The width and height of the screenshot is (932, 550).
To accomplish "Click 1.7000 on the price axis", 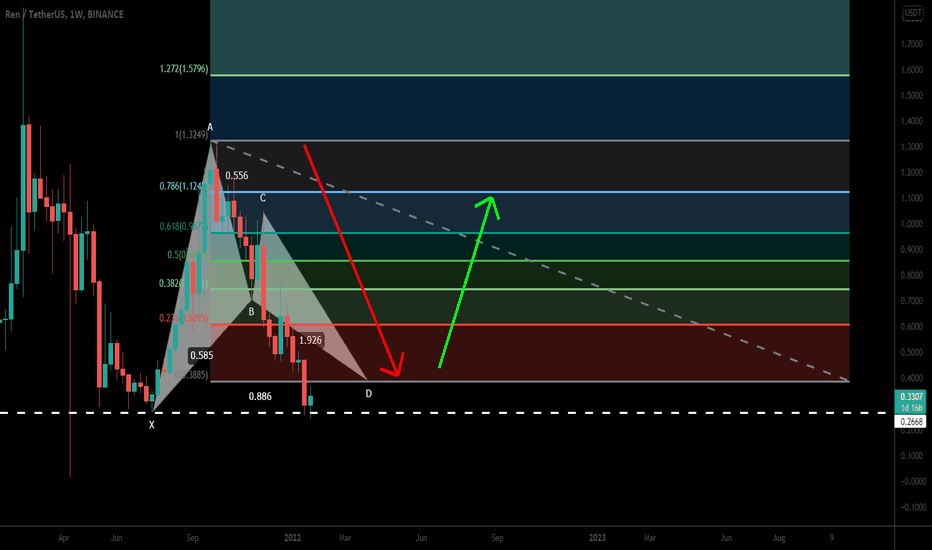I will pos(912,44).
